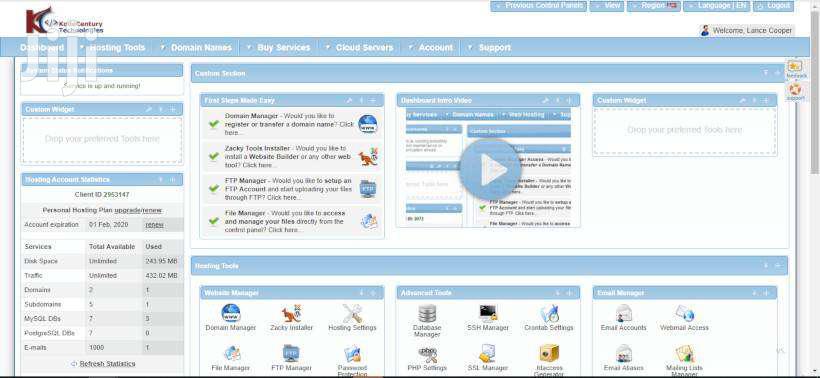Click disk space used value 243.95 MB
This screenshot has width=820, height=378.
pos(162,261)
